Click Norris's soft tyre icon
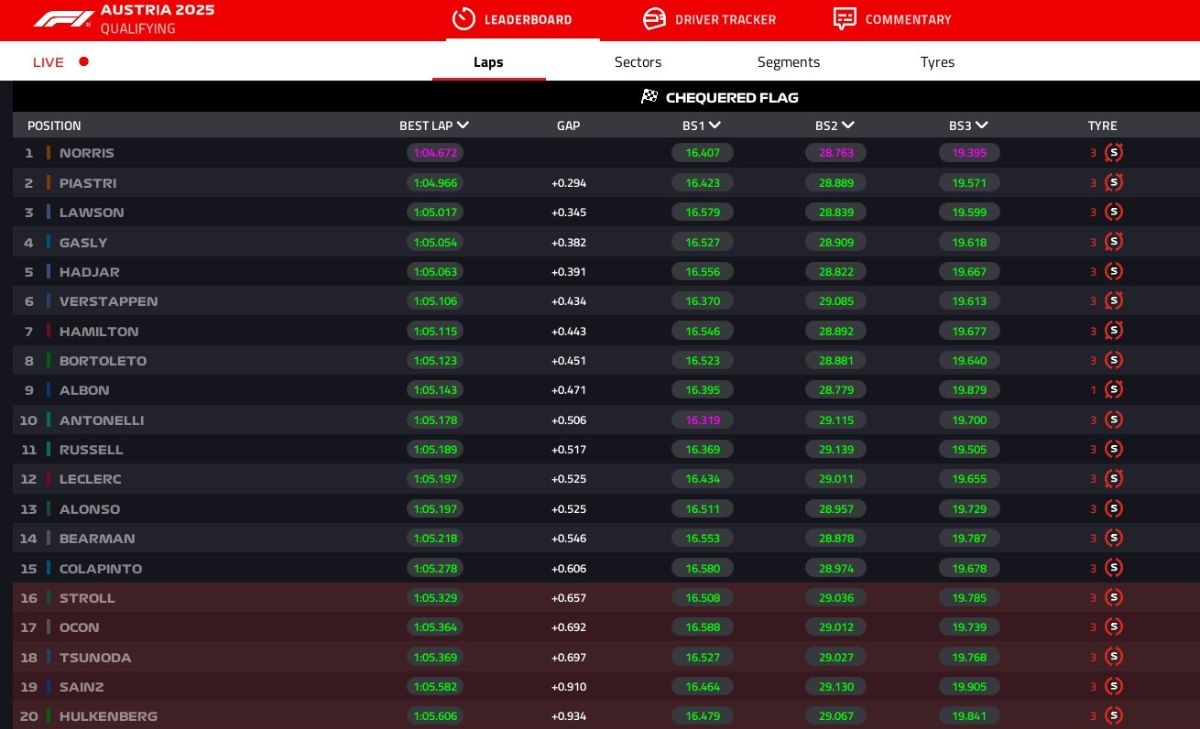 tap(1114, 153)
